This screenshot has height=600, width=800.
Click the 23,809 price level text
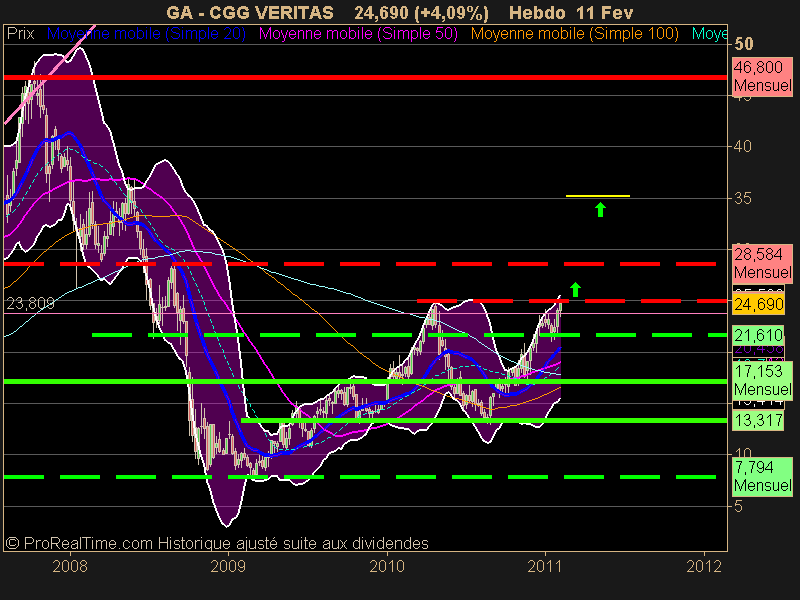pos(30,304)
